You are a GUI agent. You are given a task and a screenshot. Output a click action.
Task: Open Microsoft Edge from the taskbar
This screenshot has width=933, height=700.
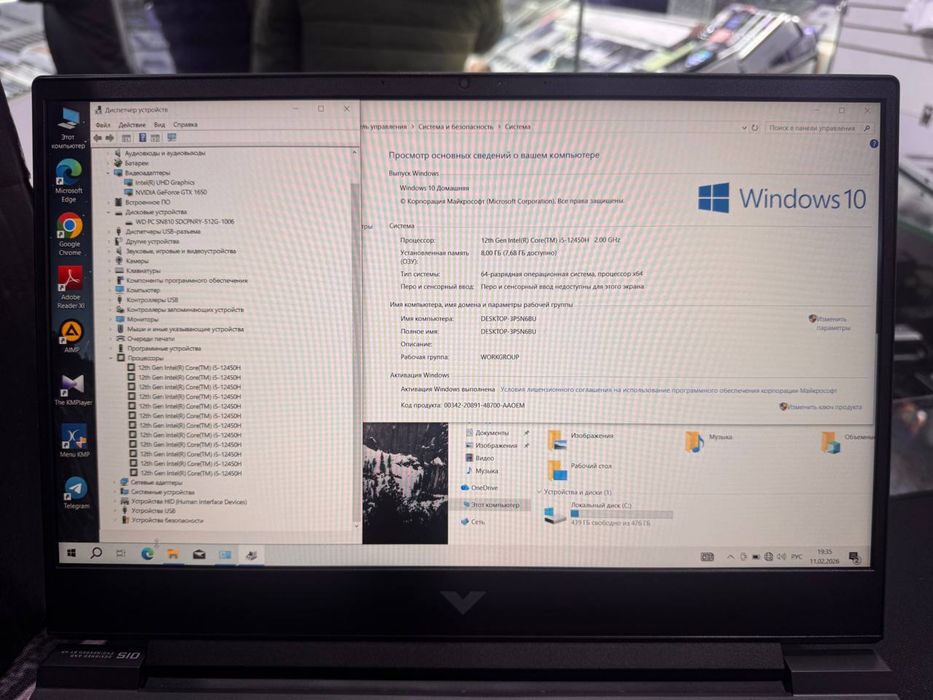click(147, 554)
